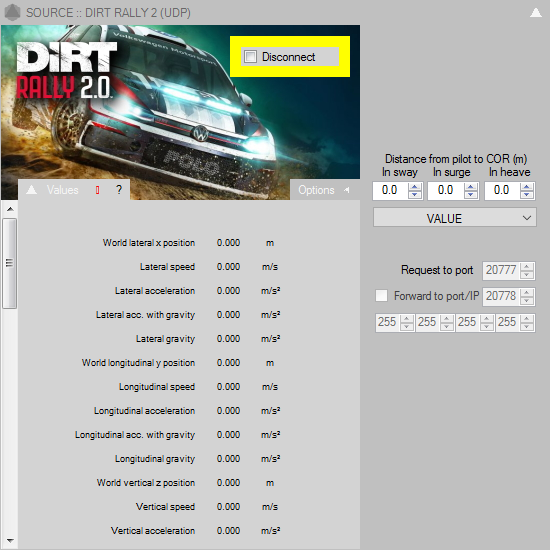Open the Options tab
Screen dimensions: 550x550
pos(316,190)
